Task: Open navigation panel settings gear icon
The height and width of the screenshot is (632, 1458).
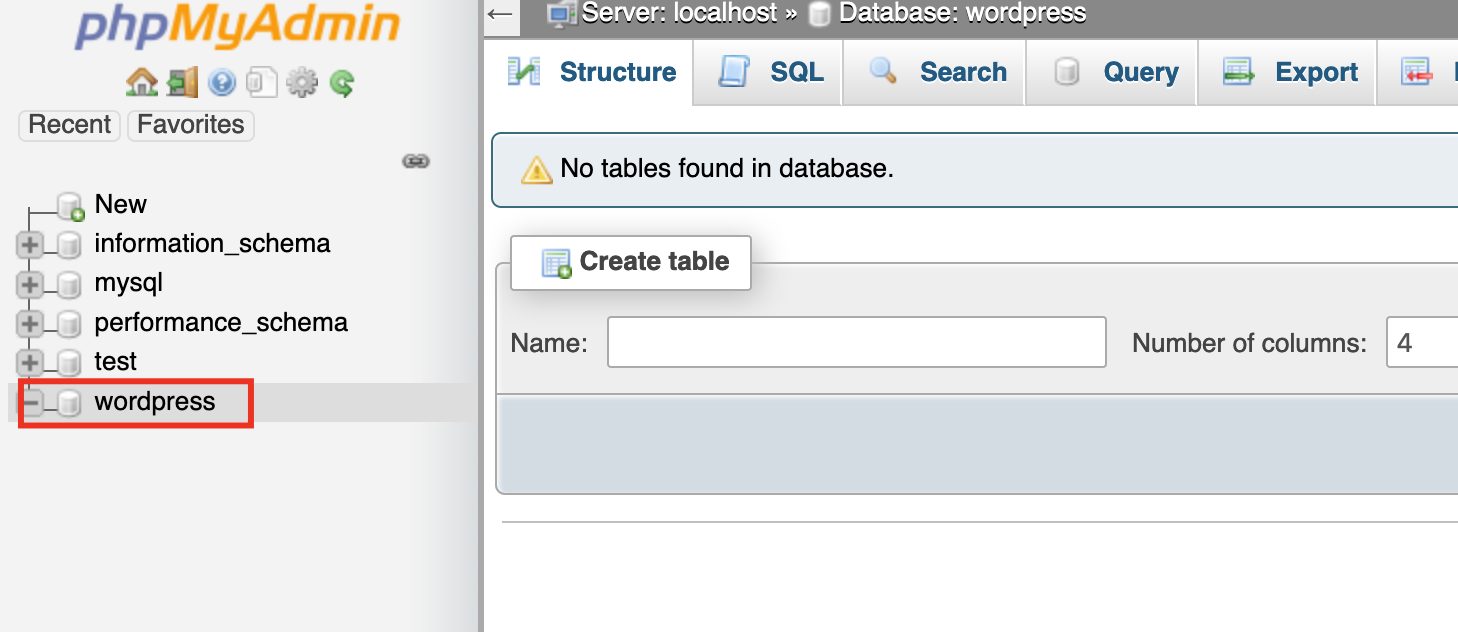Action: pos(301,82)
